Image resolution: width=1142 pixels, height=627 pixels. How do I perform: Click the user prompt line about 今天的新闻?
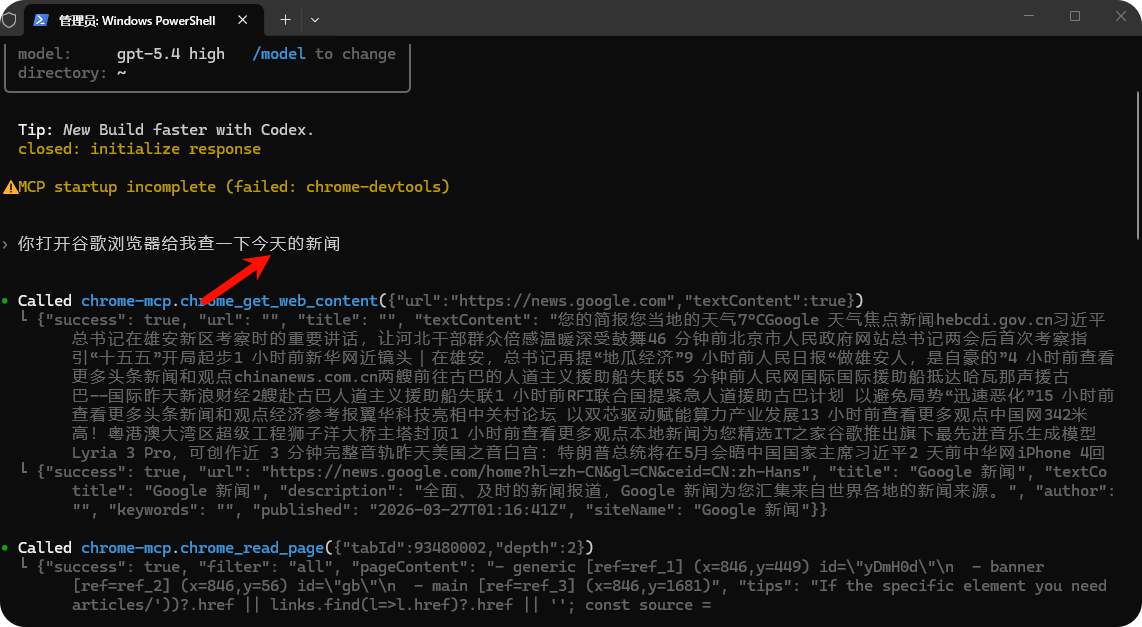[x=179, y=244]
